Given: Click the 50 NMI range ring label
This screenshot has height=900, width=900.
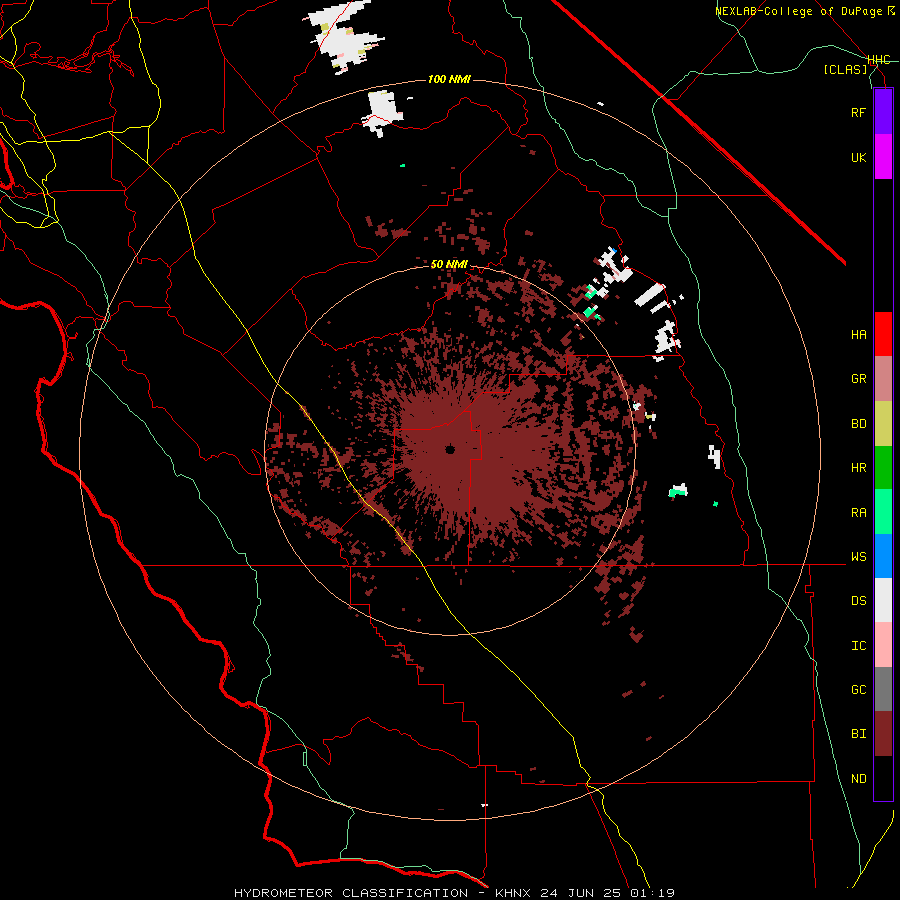Looking at the screenshot, I should click(x=449, y=265).
